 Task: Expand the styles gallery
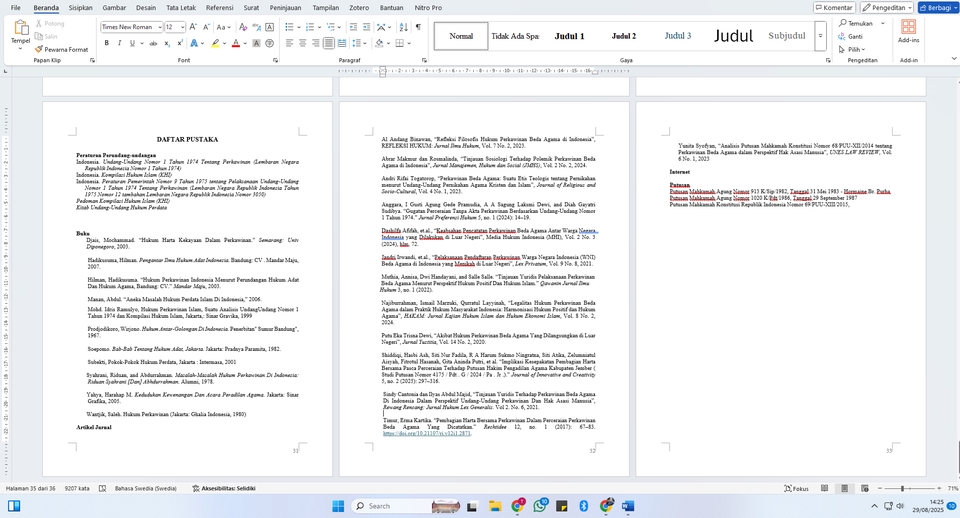[x=825, y=47]
